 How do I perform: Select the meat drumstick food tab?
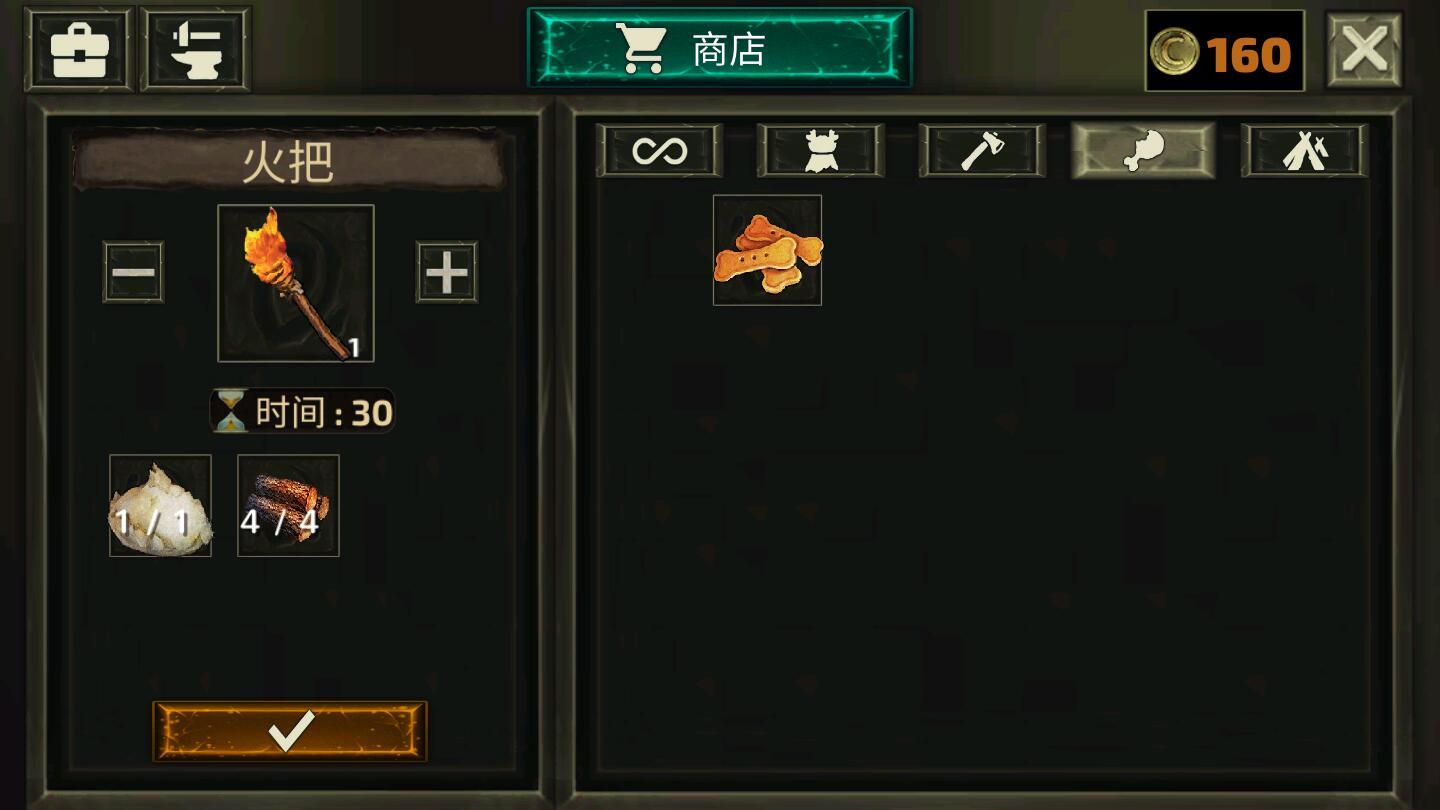coord(1143,151)
